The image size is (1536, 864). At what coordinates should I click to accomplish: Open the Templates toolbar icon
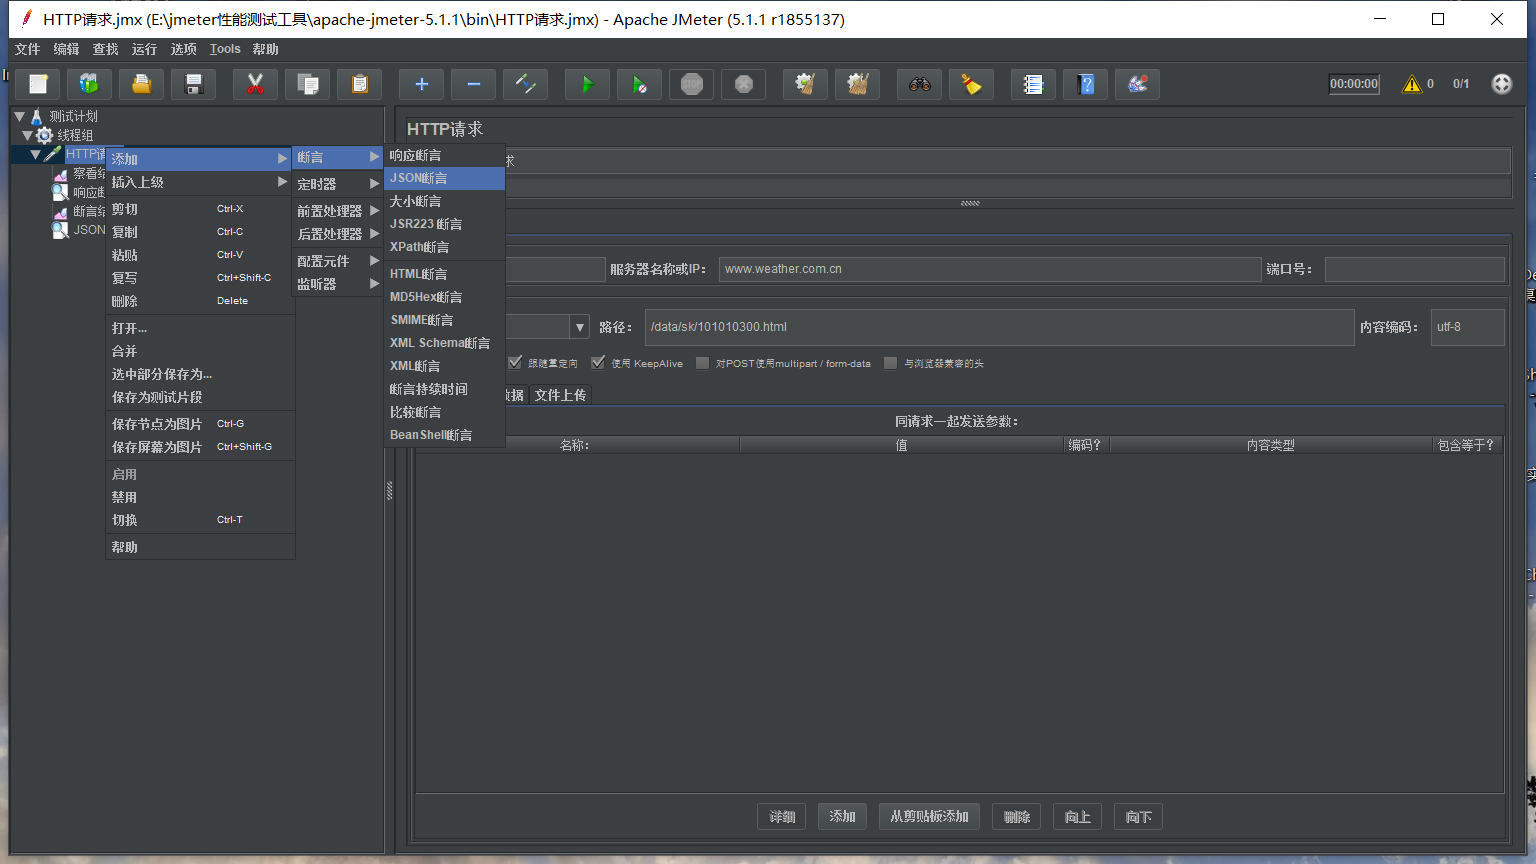tap(90, 84)
